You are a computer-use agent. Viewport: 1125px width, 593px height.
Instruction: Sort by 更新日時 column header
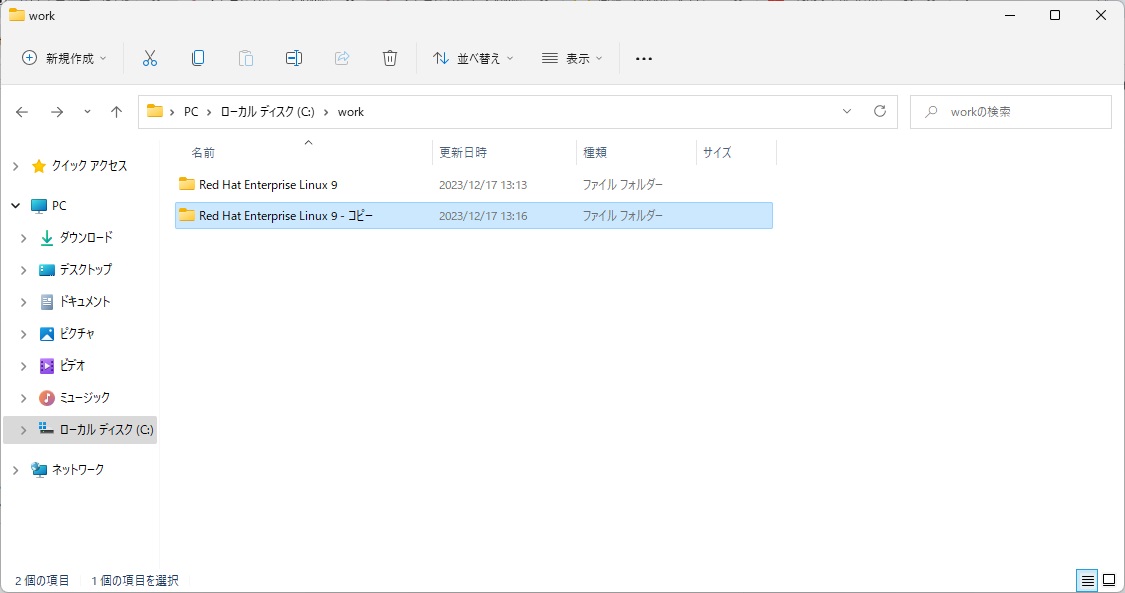(x=463, y=152)
